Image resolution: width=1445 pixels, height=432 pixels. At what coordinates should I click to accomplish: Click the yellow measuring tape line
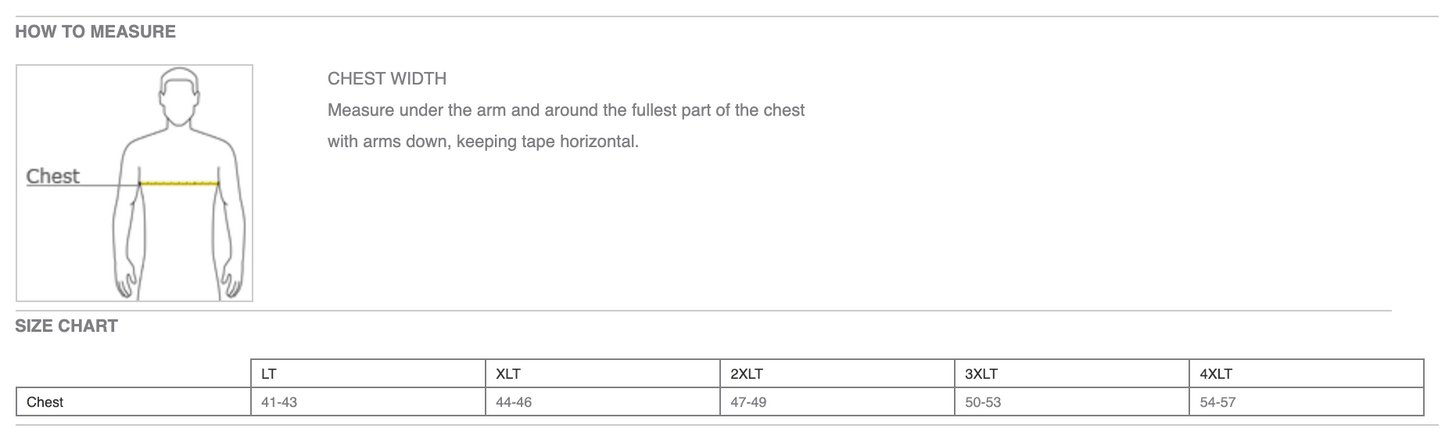pos(179,183)
